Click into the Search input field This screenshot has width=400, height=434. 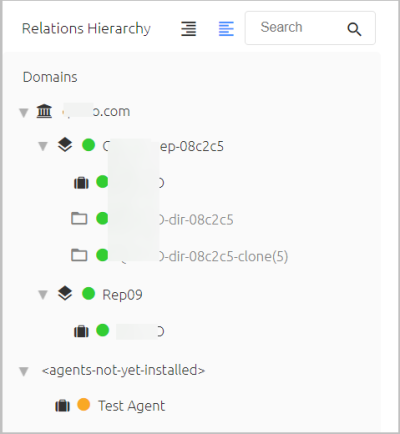[310, 28]
